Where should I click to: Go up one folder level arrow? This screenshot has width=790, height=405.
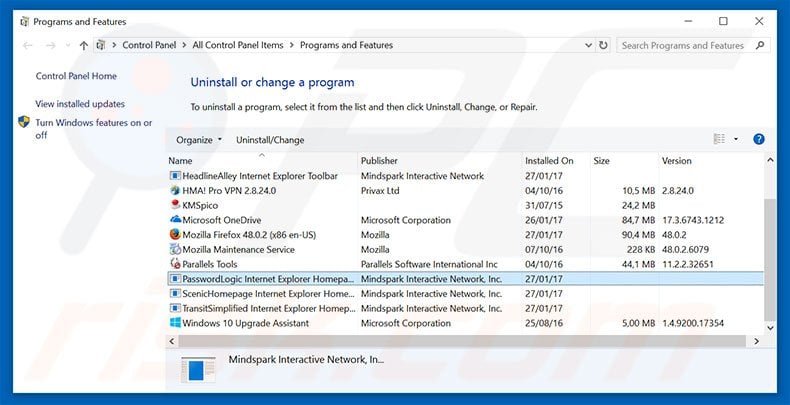(84, 45)
